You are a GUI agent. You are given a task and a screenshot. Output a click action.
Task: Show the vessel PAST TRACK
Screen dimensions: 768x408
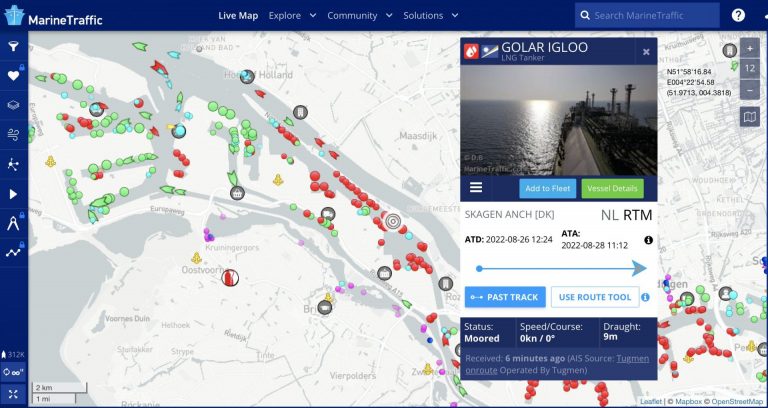tap(505, 297)
